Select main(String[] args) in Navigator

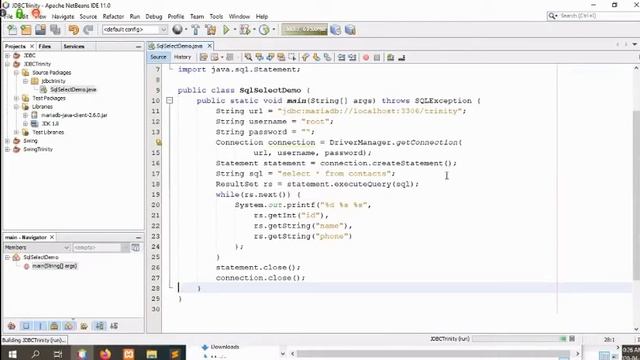pos(54,266)
